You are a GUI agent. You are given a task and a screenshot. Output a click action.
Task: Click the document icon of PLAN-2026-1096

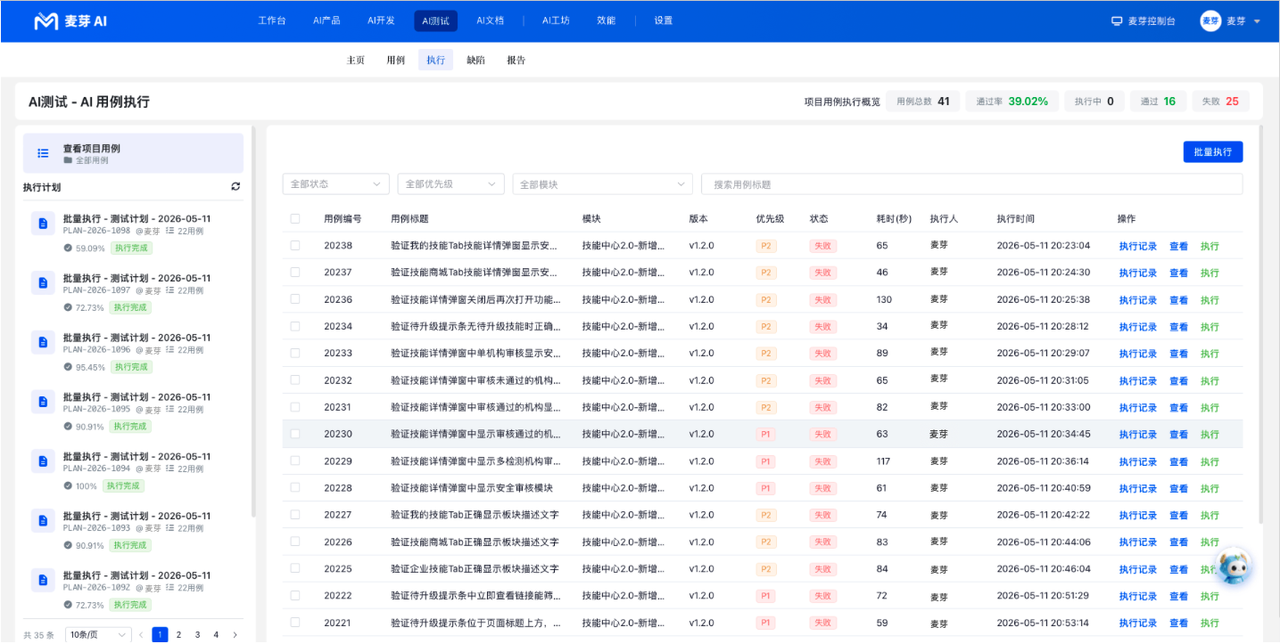[x=42, y=342]
